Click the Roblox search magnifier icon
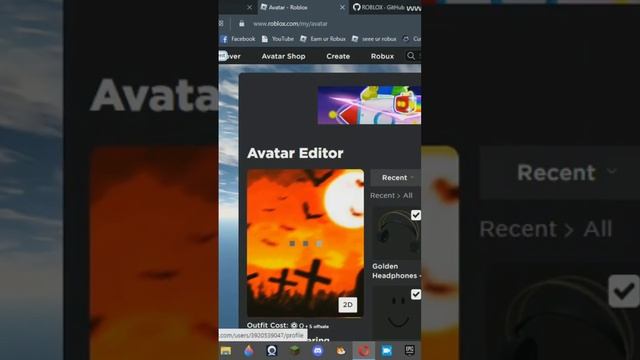Viewport: 640px width, 360px height. tap(411, 56)
